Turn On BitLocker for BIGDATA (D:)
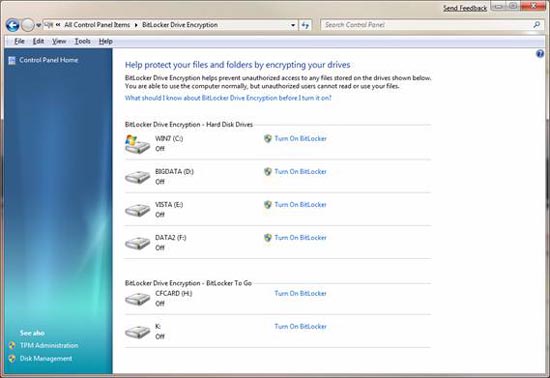Viewport: 550px width, 378px height. [301, 171]
